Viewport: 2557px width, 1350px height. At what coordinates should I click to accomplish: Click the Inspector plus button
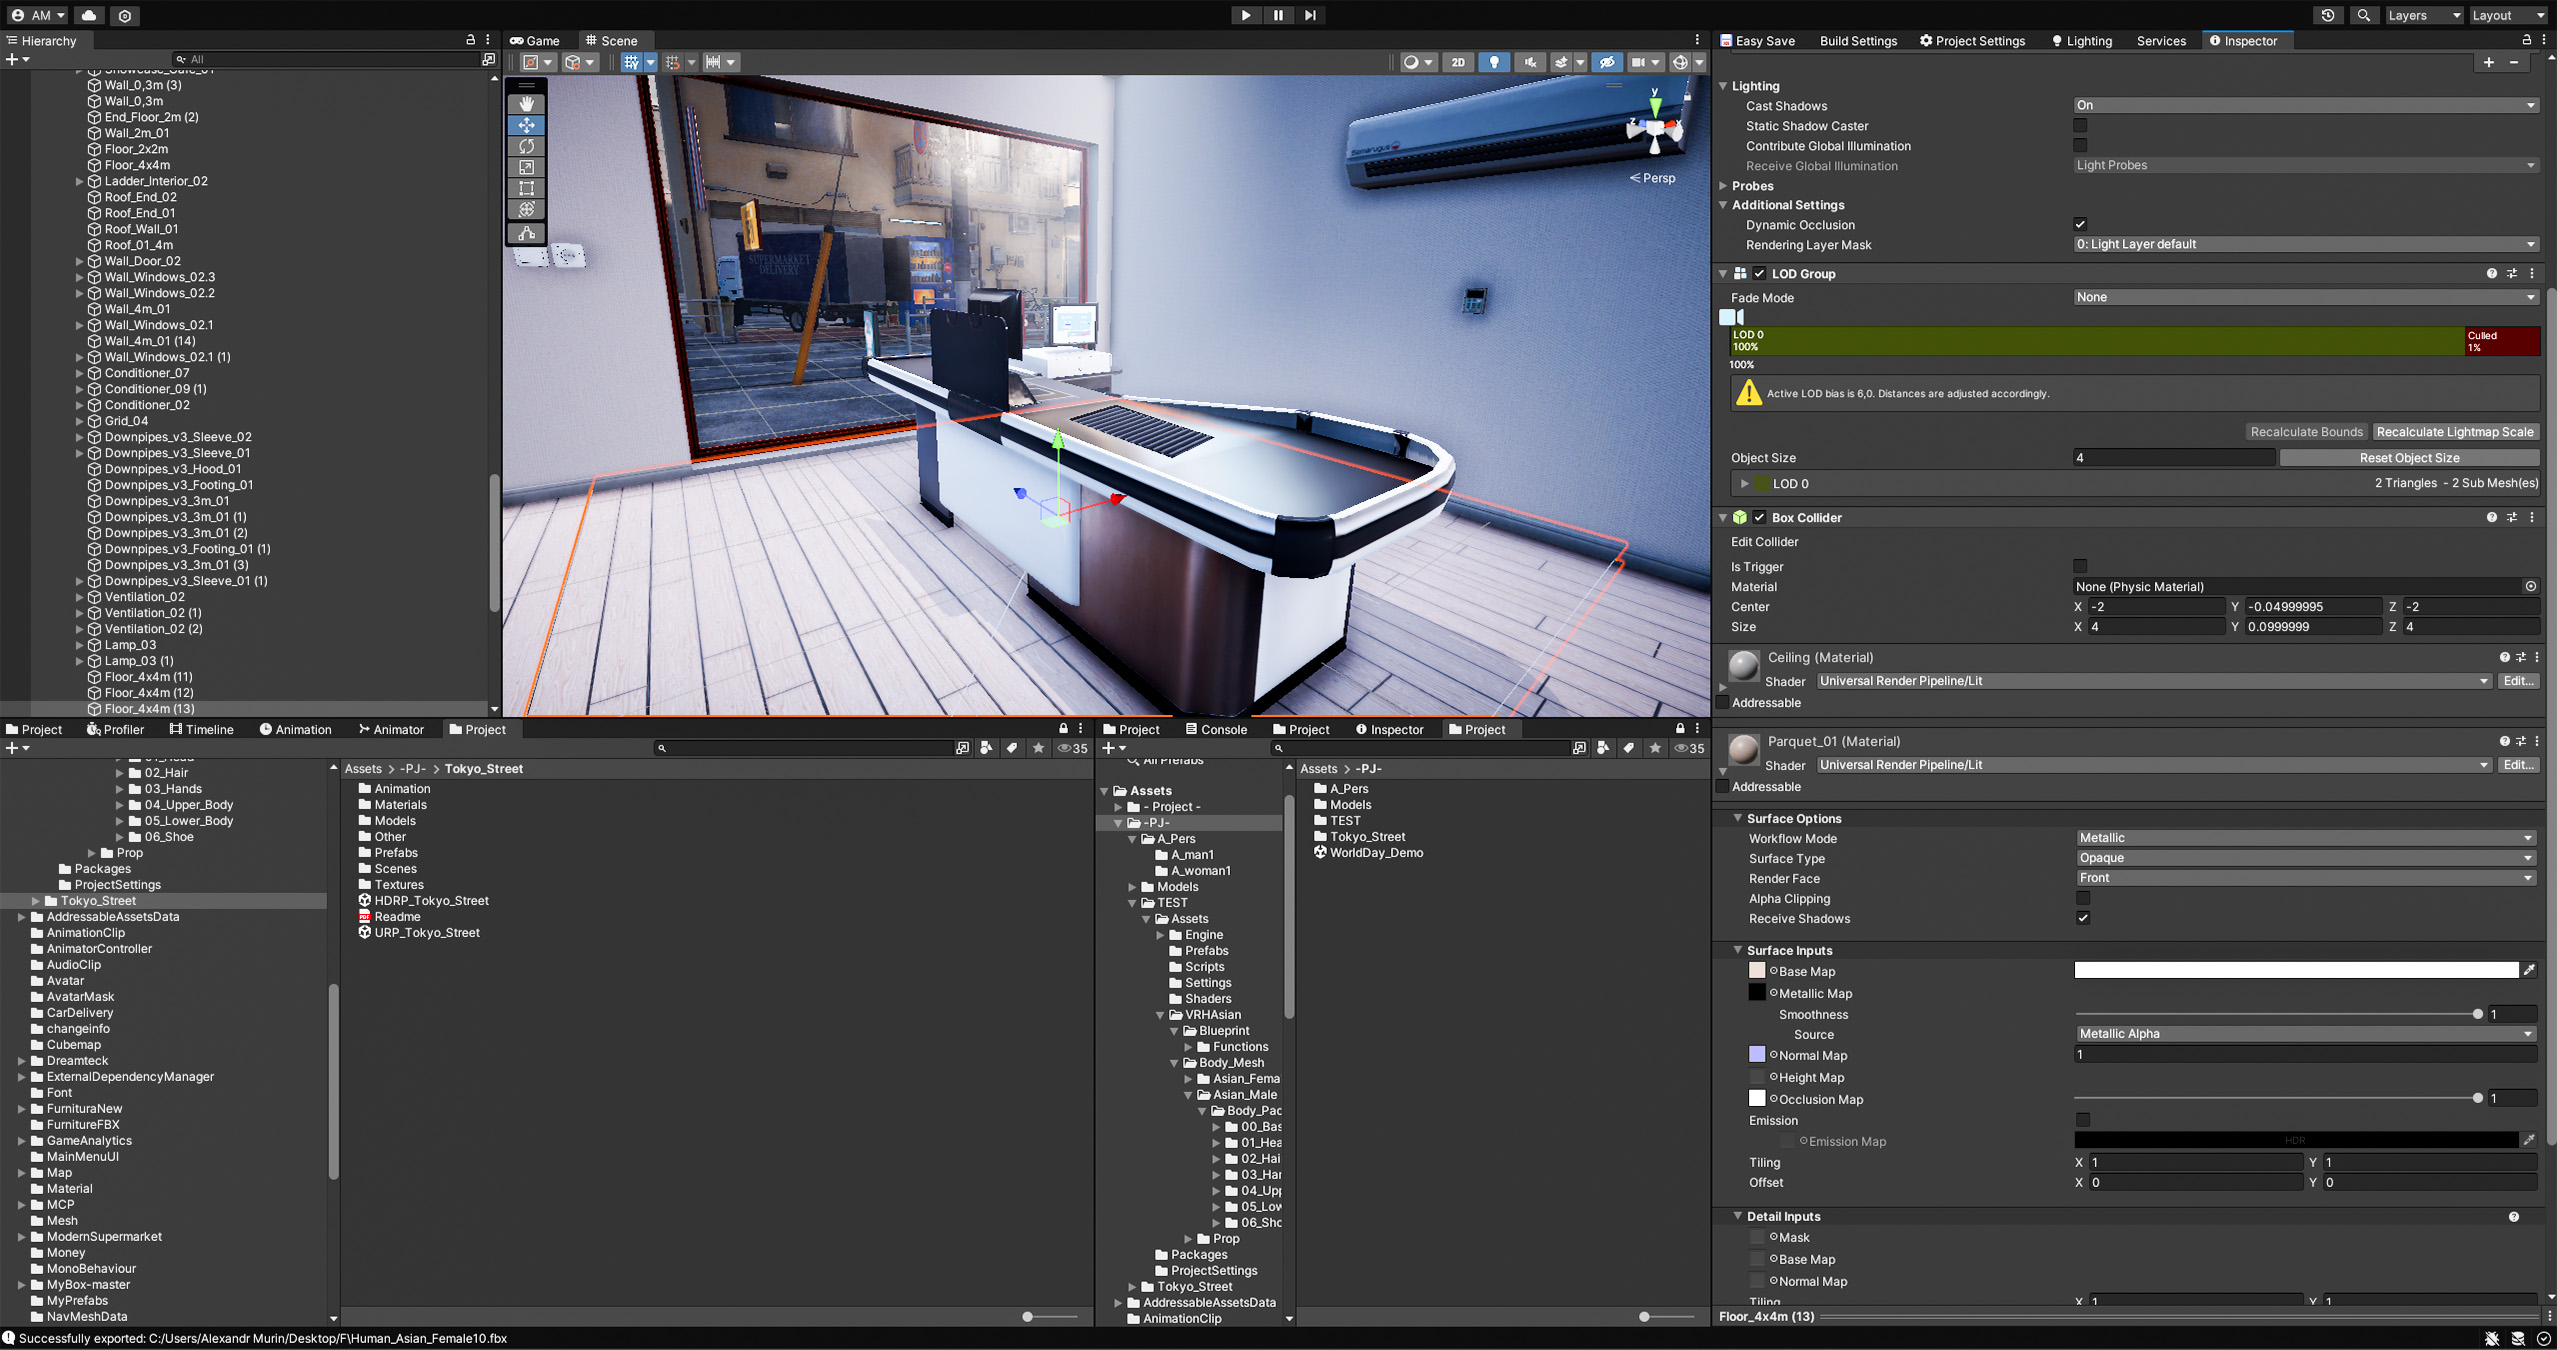pos(2489,62)
